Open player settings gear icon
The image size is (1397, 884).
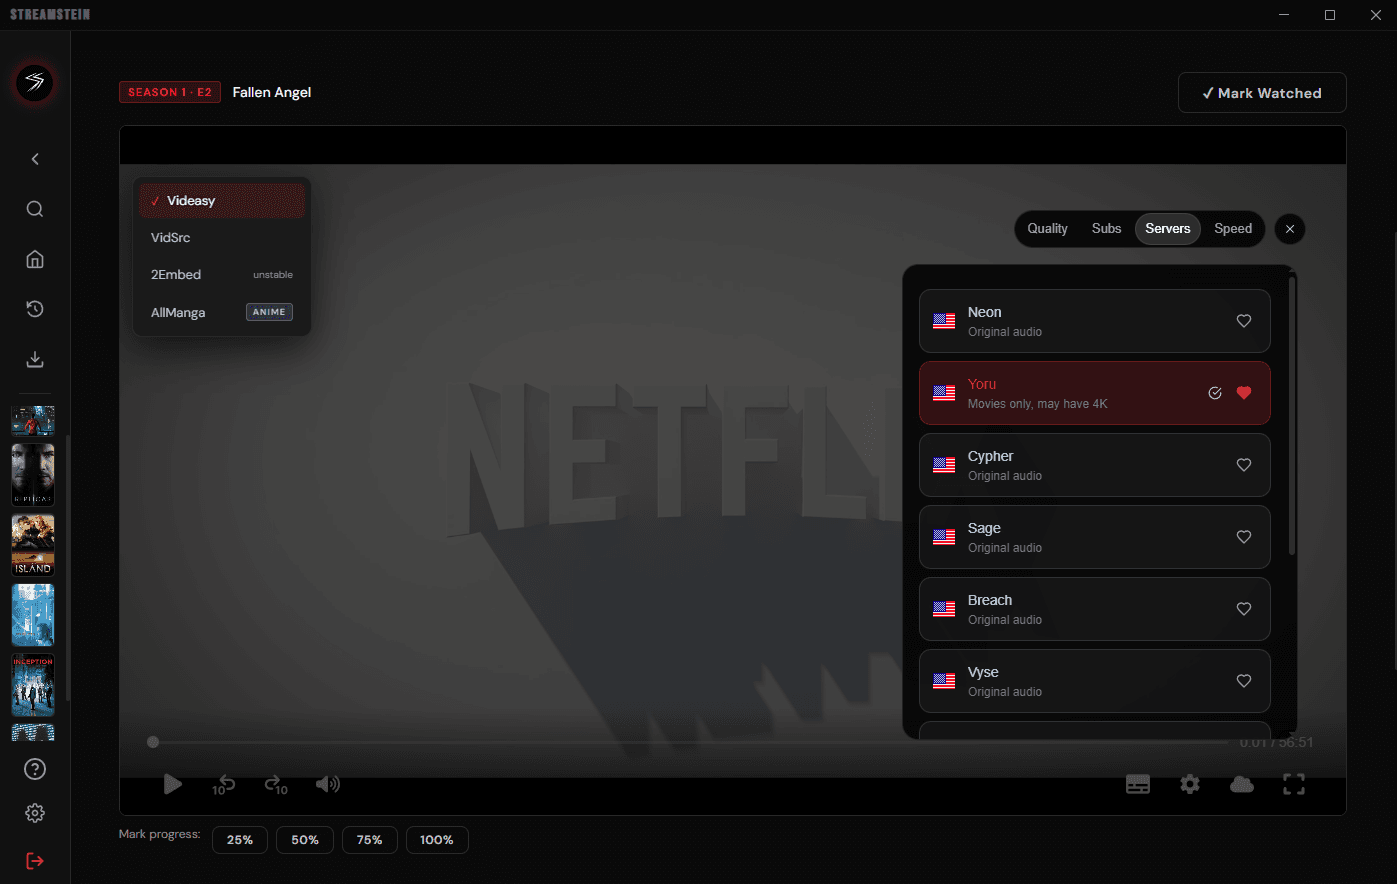(x=1190, y=784)
